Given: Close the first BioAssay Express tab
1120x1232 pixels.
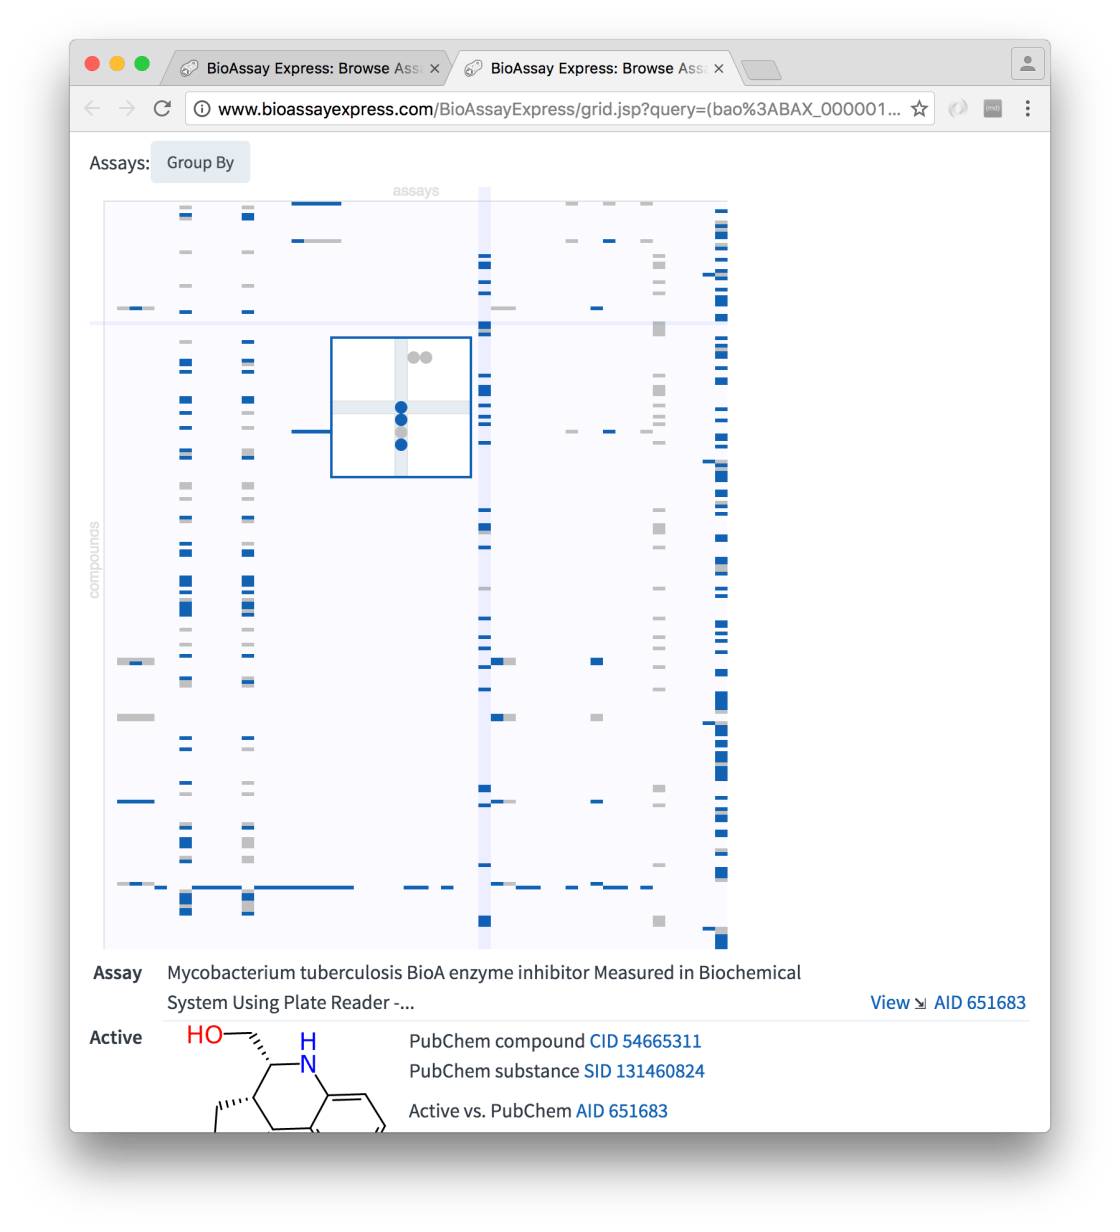Looking at the screenshot, I should coord(434,69).
